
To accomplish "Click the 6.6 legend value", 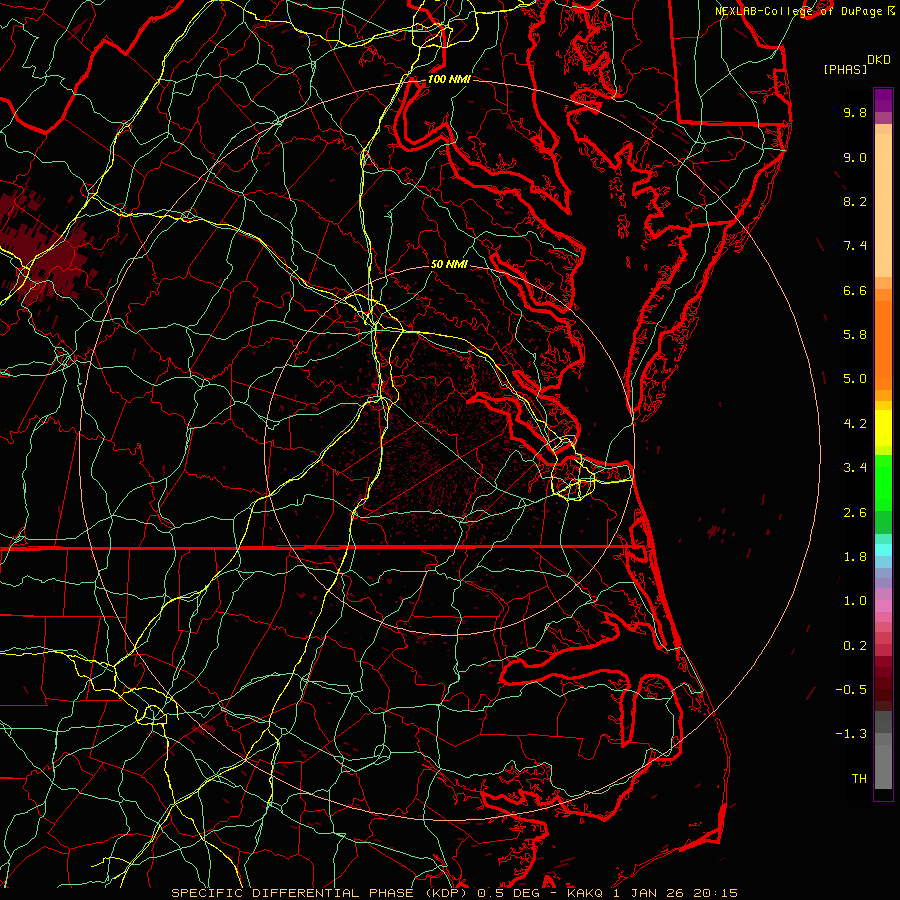I will (855, 290).
